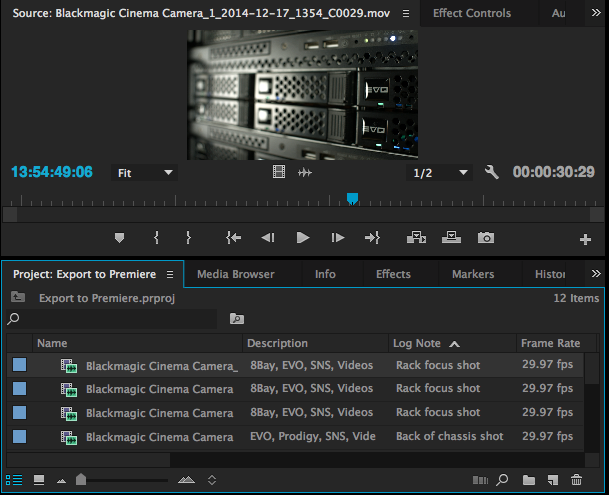Sort by the Log Note column header
The width and height of the screenshot is (609, 495).
pos(452,343)
